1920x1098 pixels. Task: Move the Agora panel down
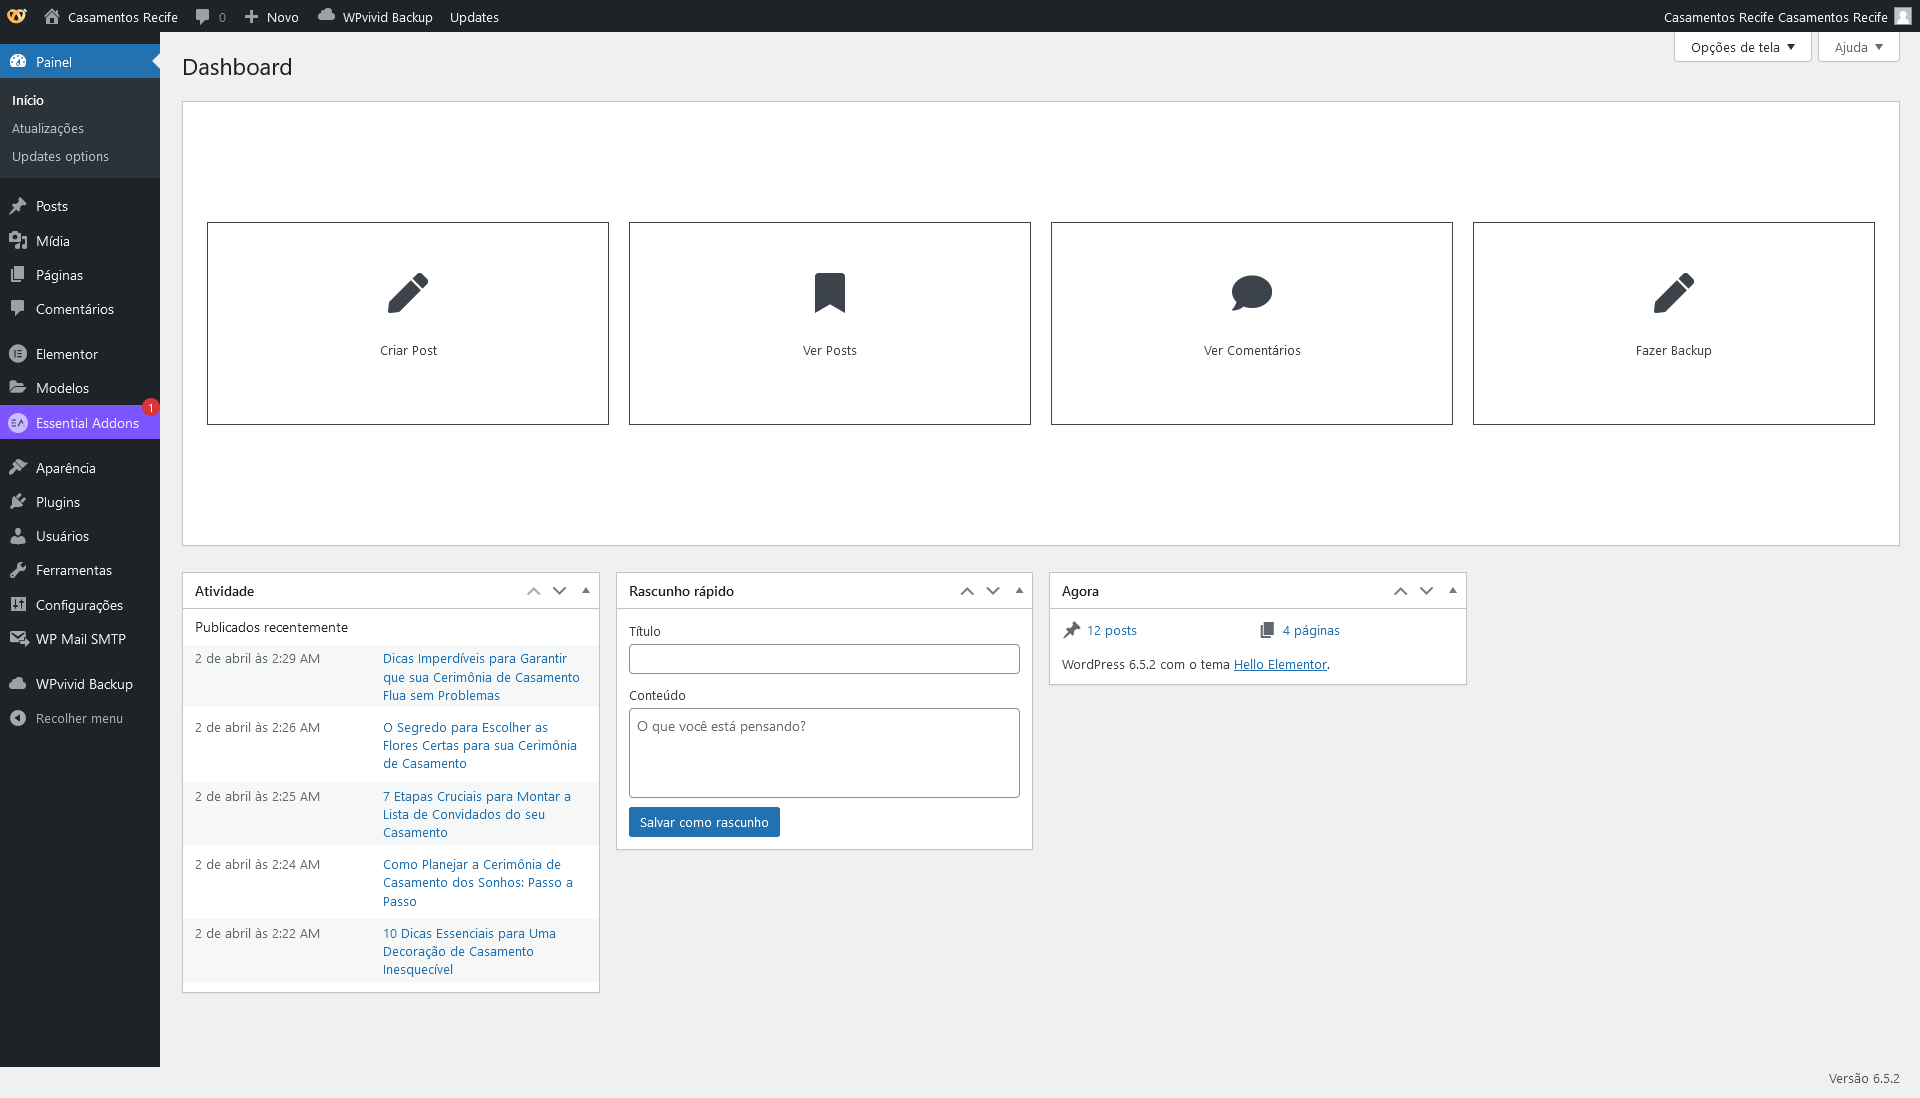pyautogui.click(x=1426, y=591)
